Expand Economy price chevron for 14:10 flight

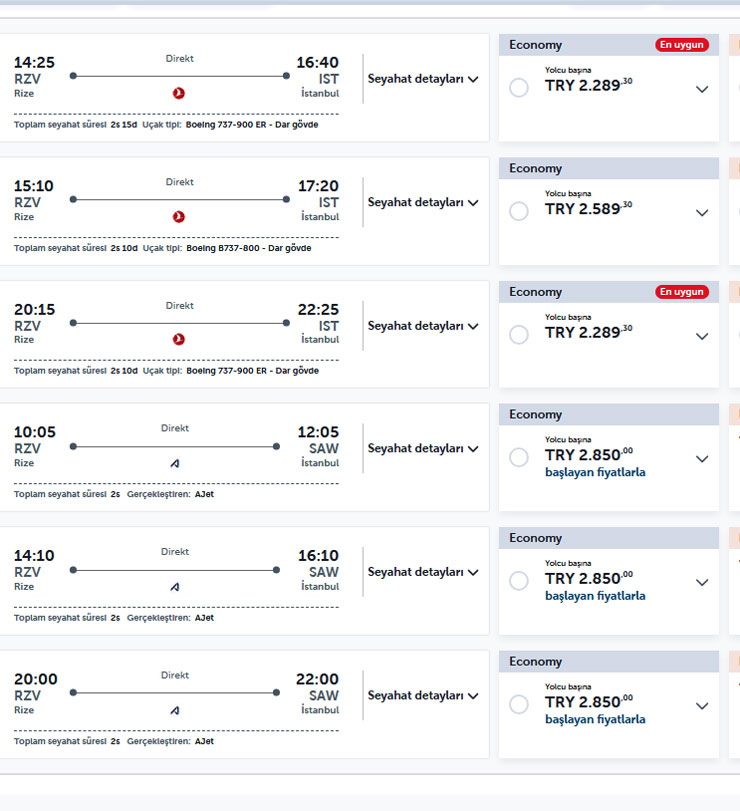point(702,582)
